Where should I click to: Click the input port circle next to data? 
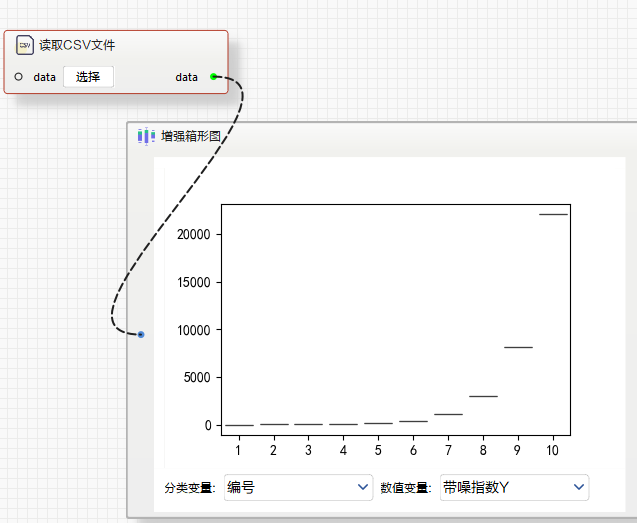pyautogui.click(x=18, y=76)
